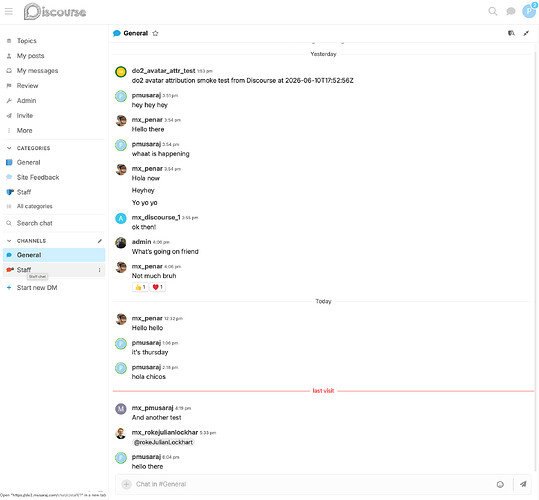Open do2_avatar_attr_test user avatar
Viewport: 539px width, 500px height.
pyautogui.click(x=121, y=72)
